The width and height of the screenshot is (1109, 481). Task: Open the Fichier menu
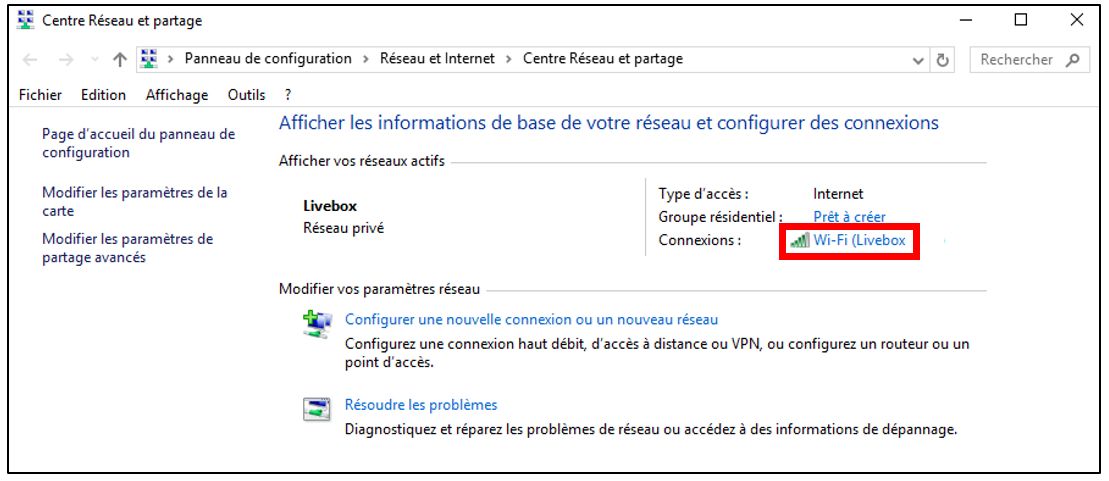[40, 95]
